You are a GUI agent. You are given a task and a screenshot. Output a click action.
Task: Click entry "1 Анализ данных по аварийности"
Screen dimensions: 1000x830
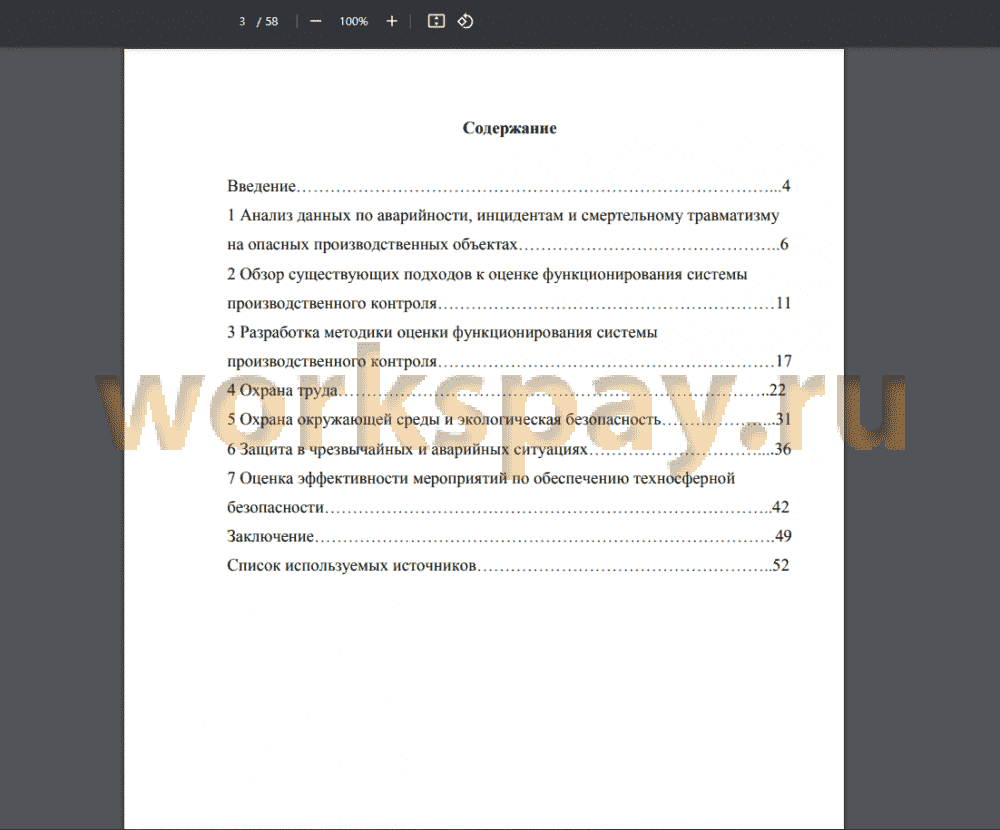503,216
